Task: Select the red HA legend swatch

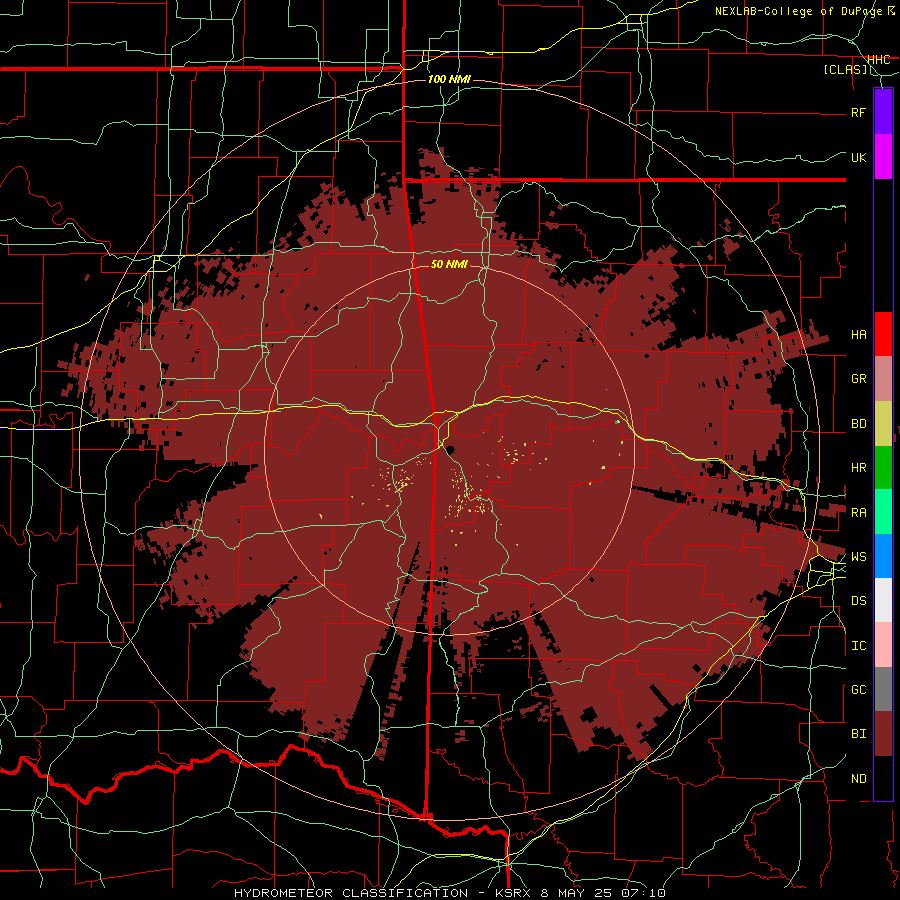Action: click(883, 334)
